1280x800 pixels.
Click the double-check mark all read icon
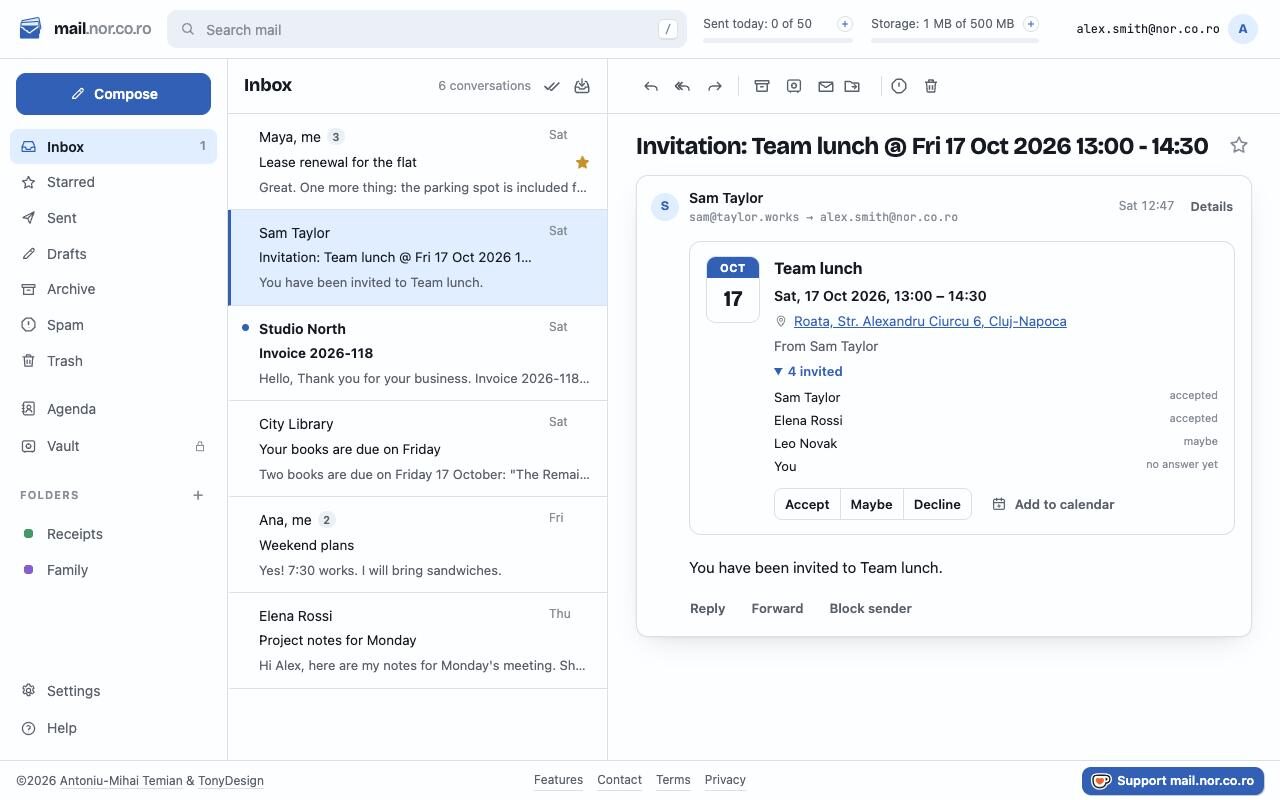552,86
